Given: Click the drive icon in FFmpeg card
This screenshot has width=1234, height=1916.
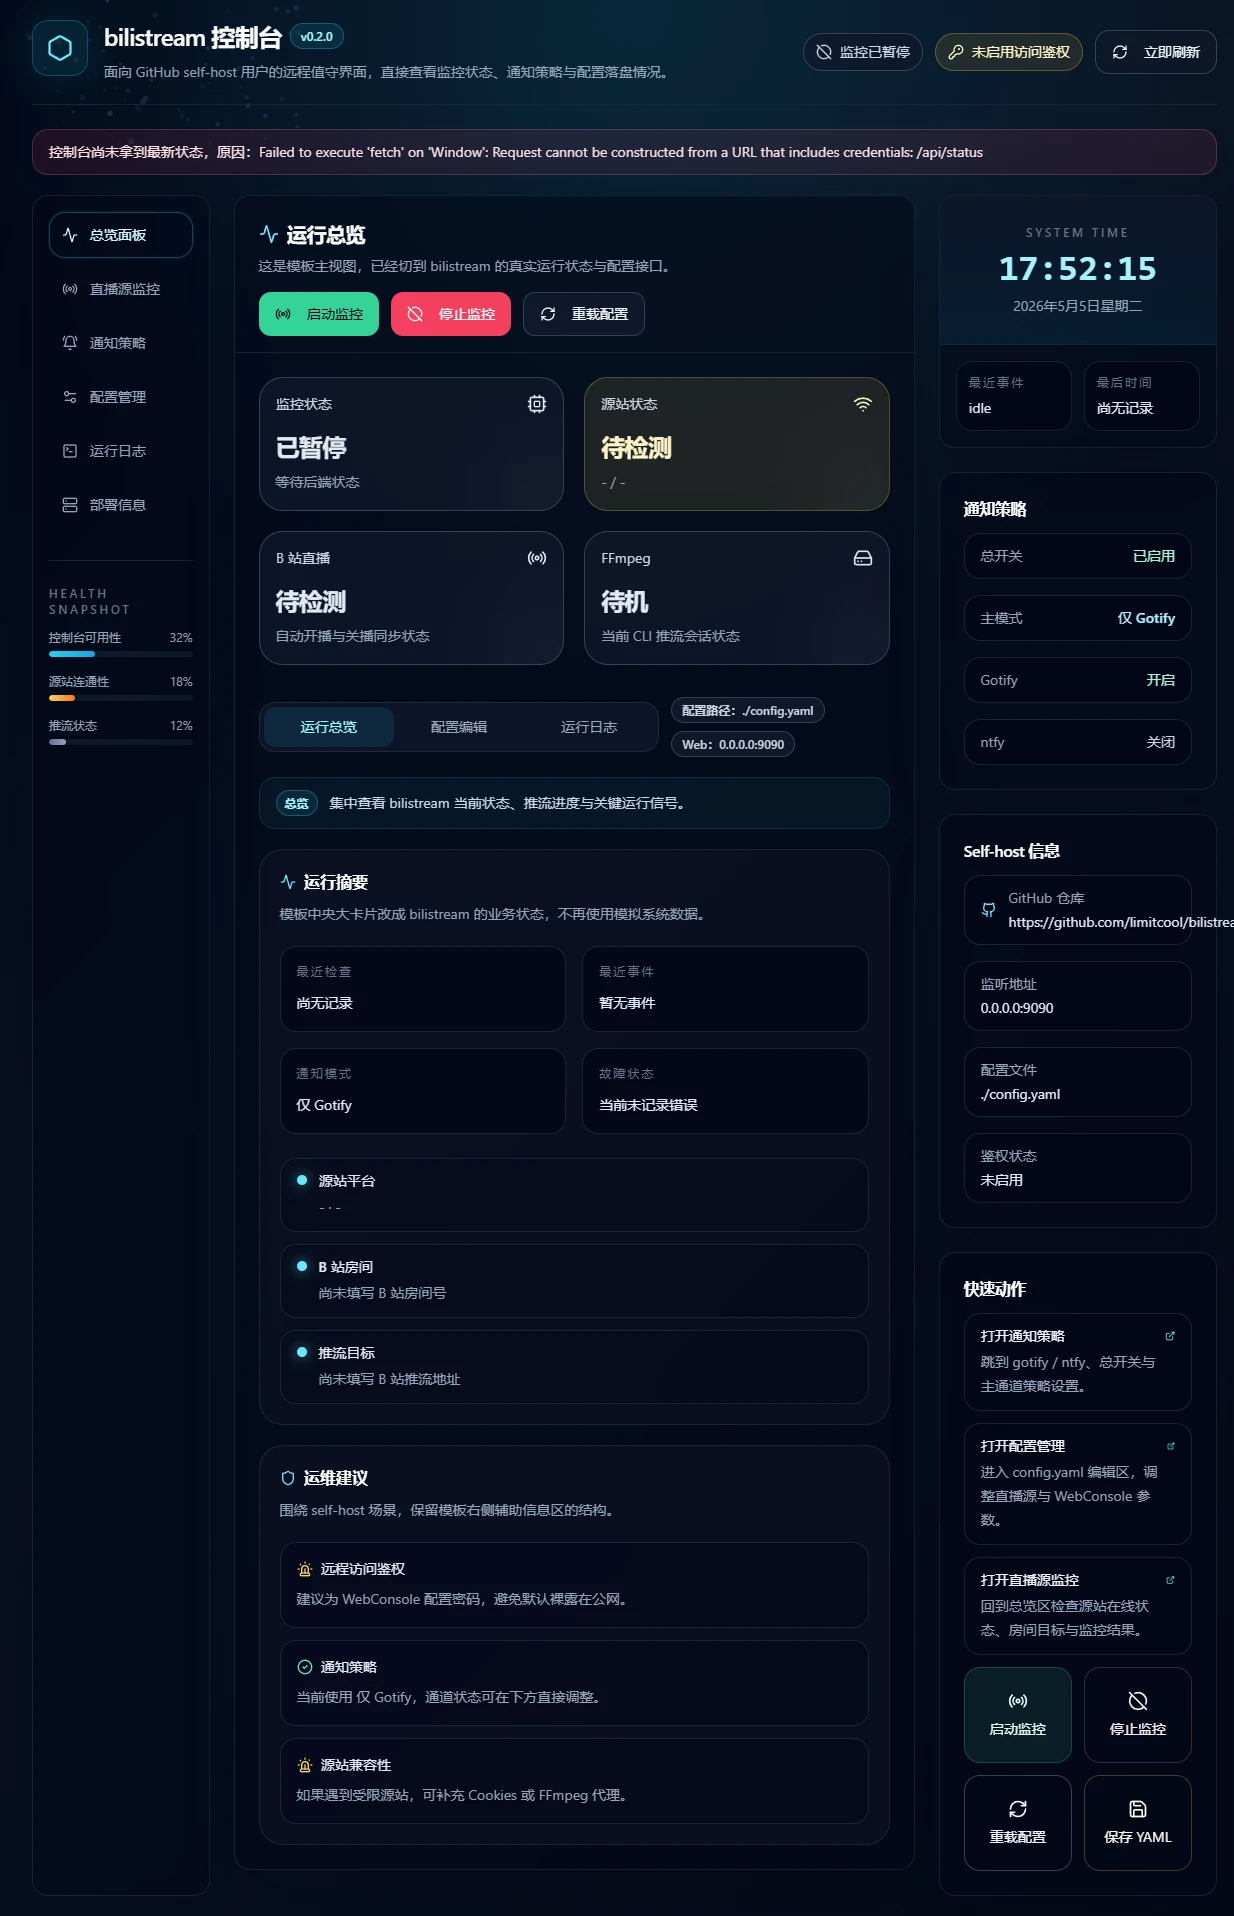Looking at the screenshot, I should click(863, 558).
